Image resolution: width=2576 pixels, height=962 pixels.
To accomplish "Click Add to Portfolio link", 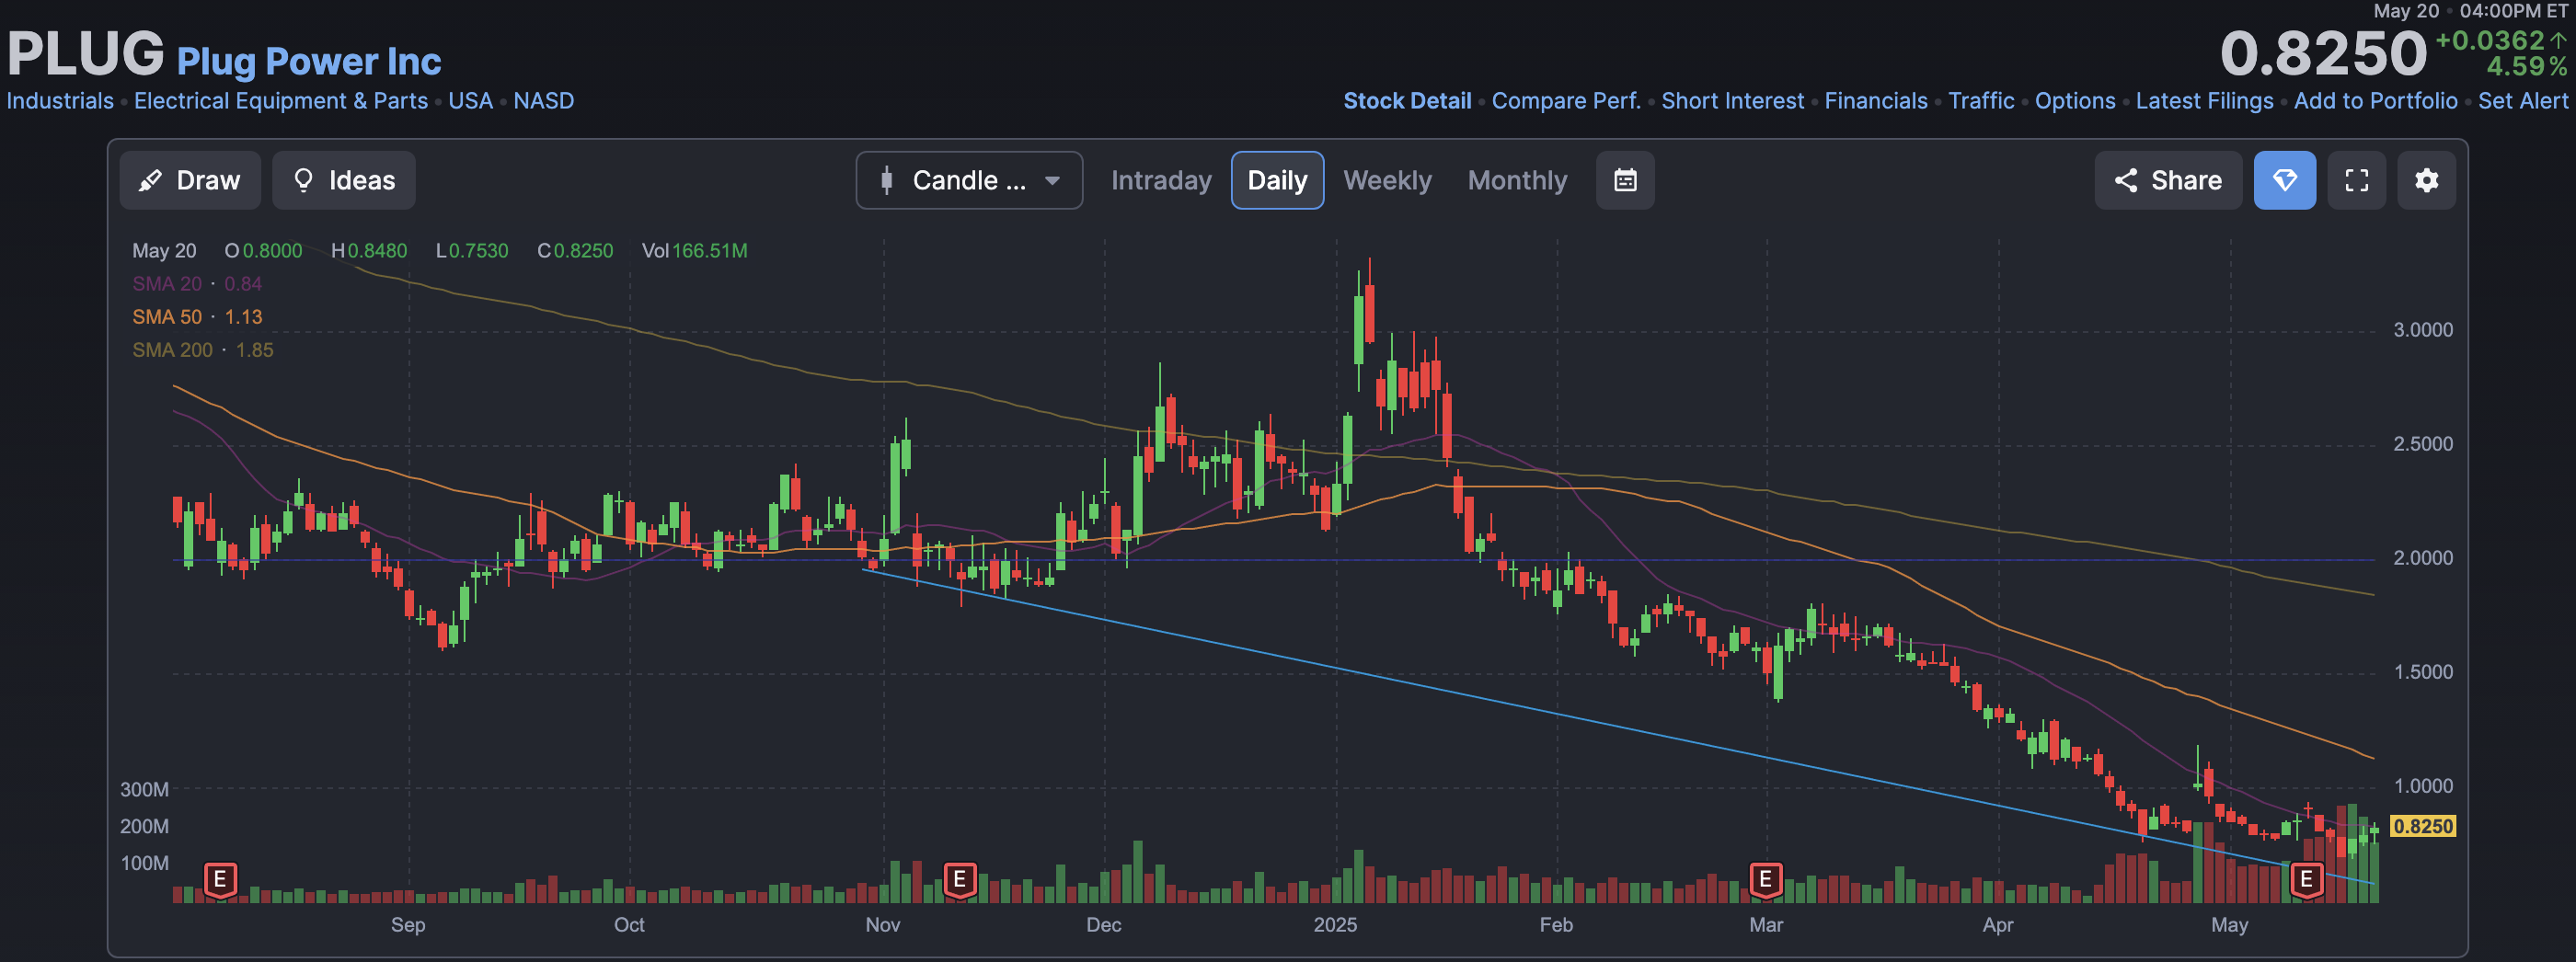I will [2375, 101].
